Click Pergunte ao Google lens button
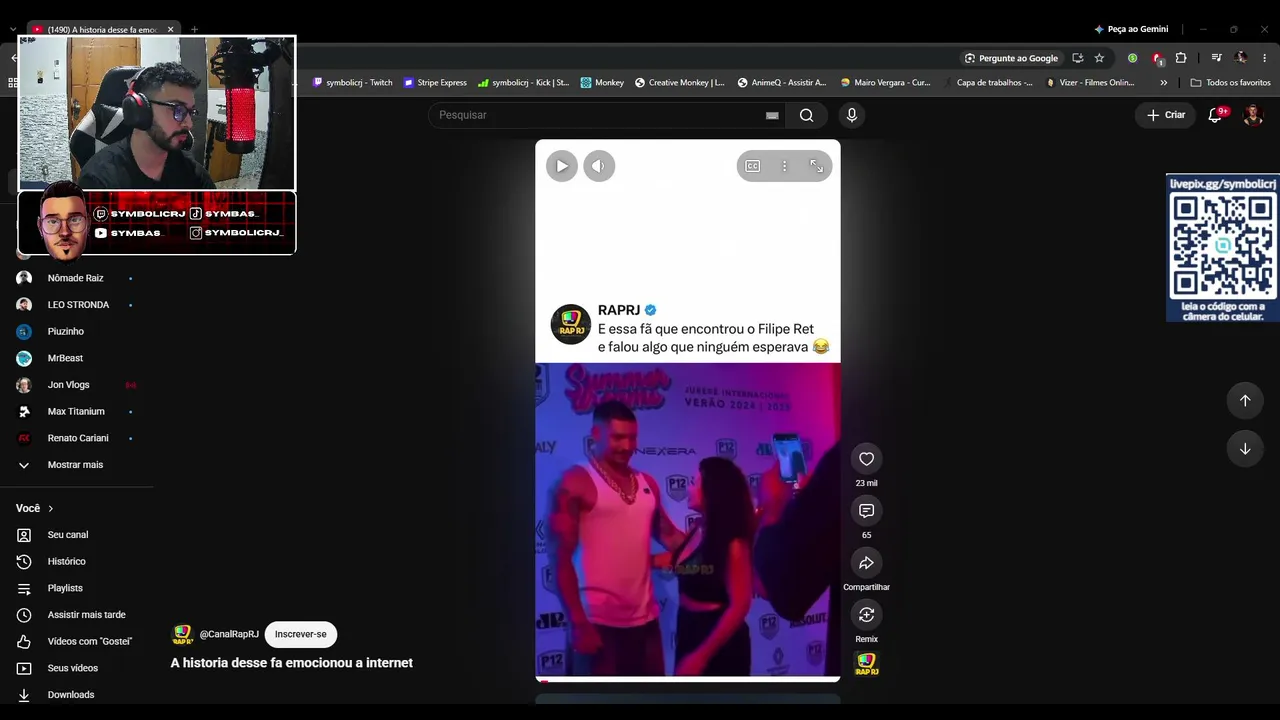The image size is (1280, 720). click(1010, 58)
